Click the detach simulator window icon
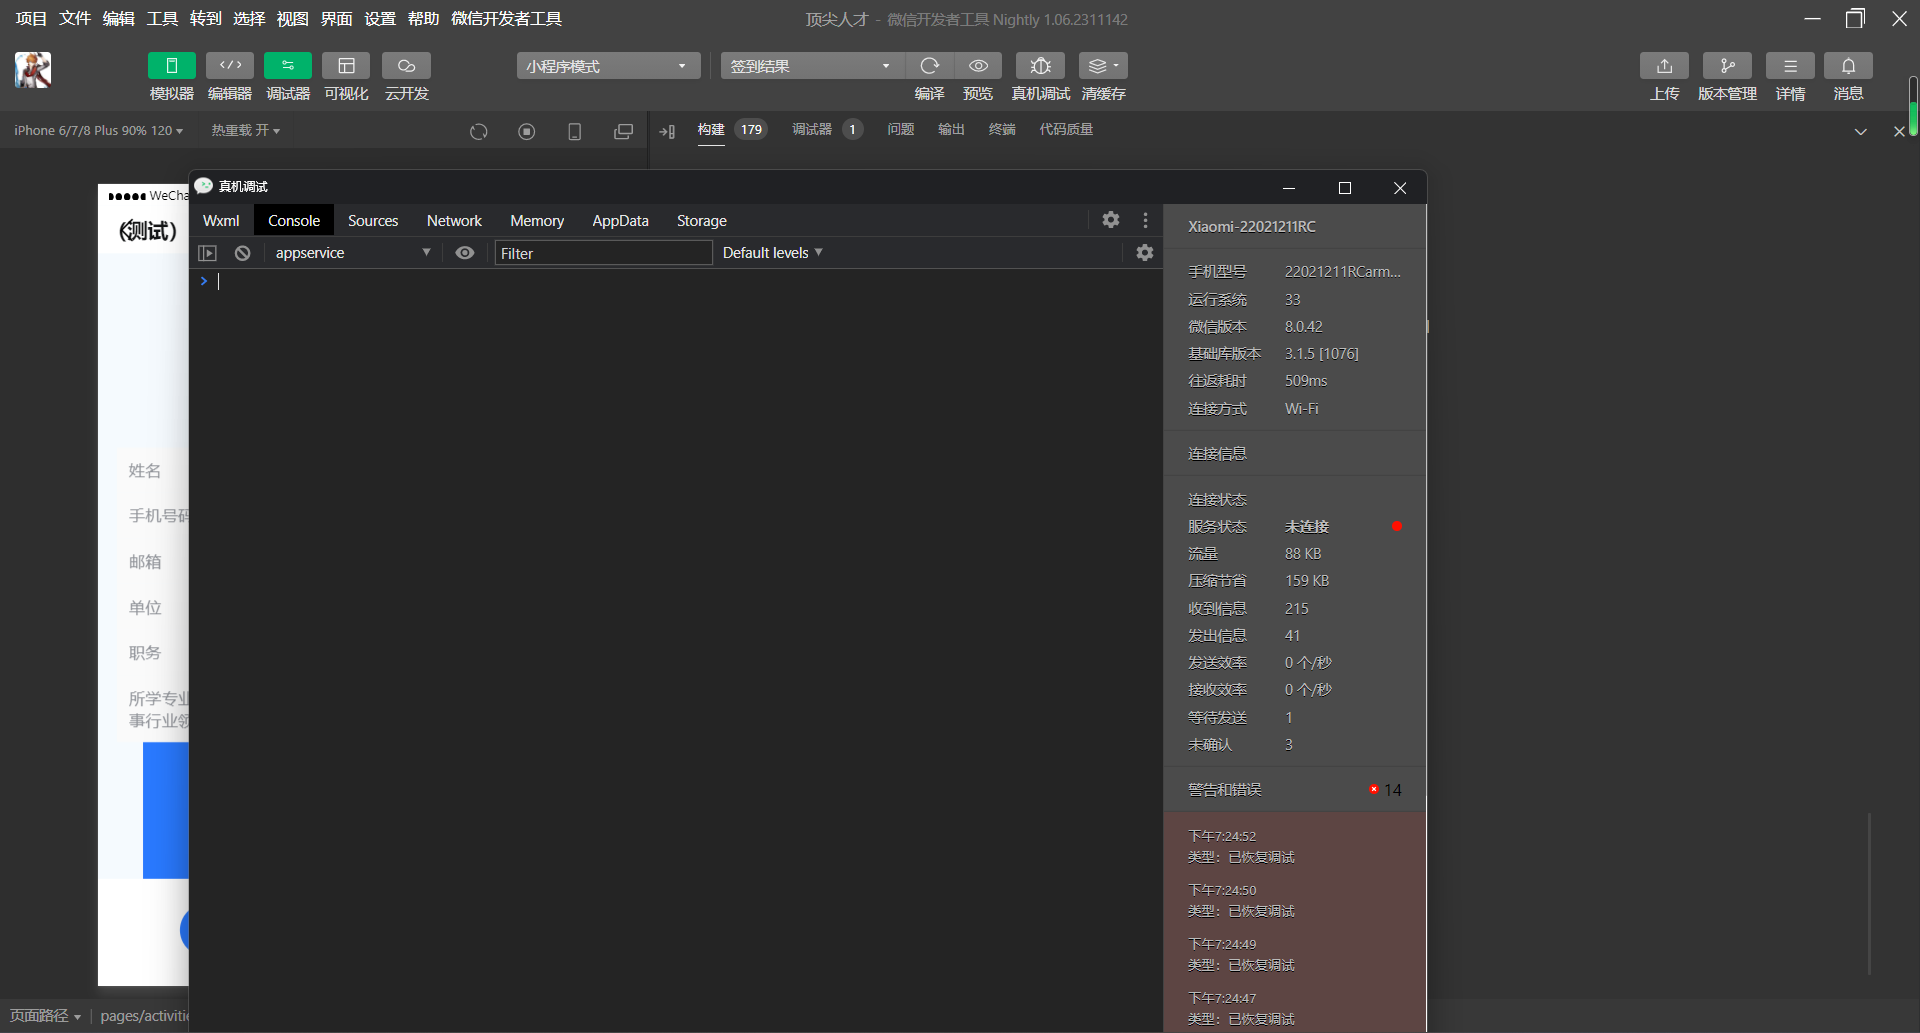 [623, 132]
